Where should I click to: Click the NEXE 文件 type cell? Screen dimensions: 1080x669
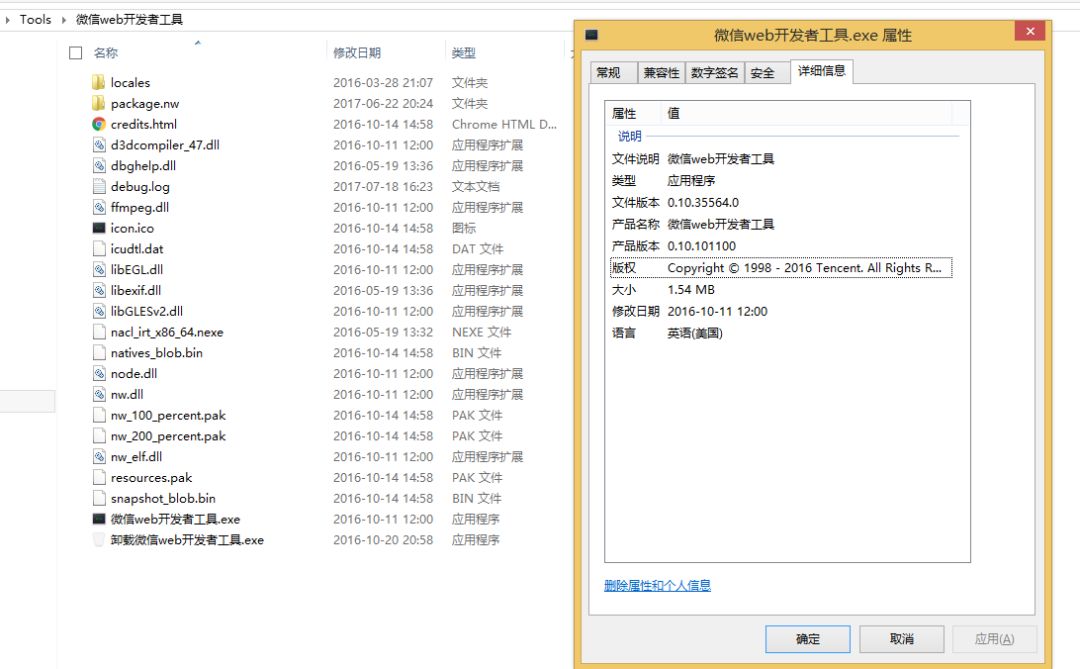(x=481, y=332)
